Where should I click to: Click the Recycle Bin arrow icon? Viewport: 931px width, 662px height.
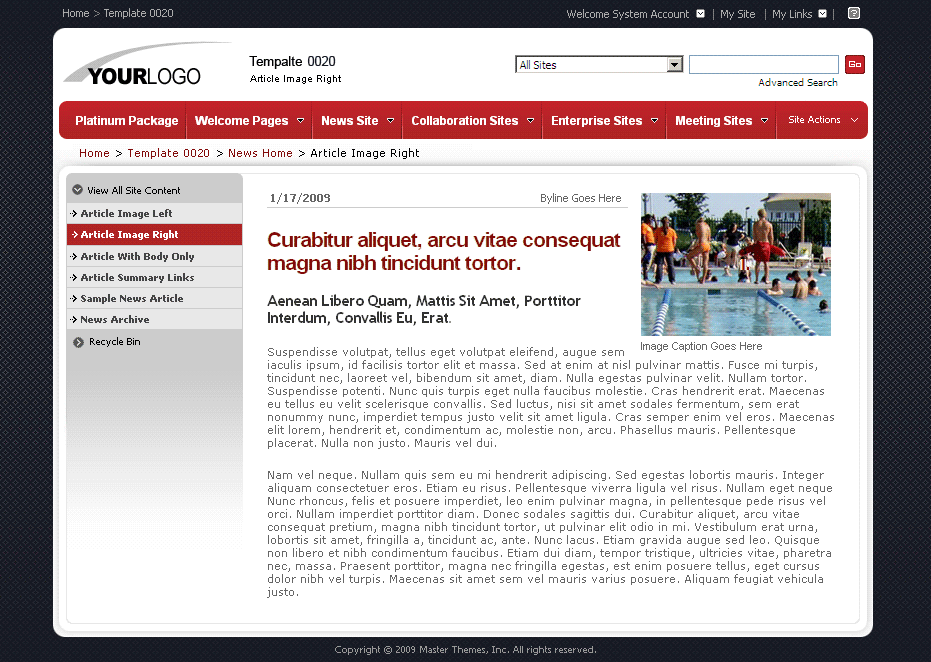pyautogui.click(x=78, y=342)
